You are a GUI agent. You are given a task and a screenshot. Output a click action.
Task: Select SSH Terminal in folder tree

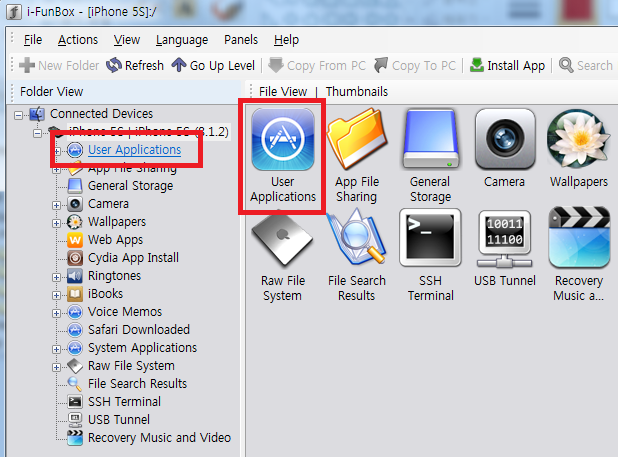tap(124, 401)
